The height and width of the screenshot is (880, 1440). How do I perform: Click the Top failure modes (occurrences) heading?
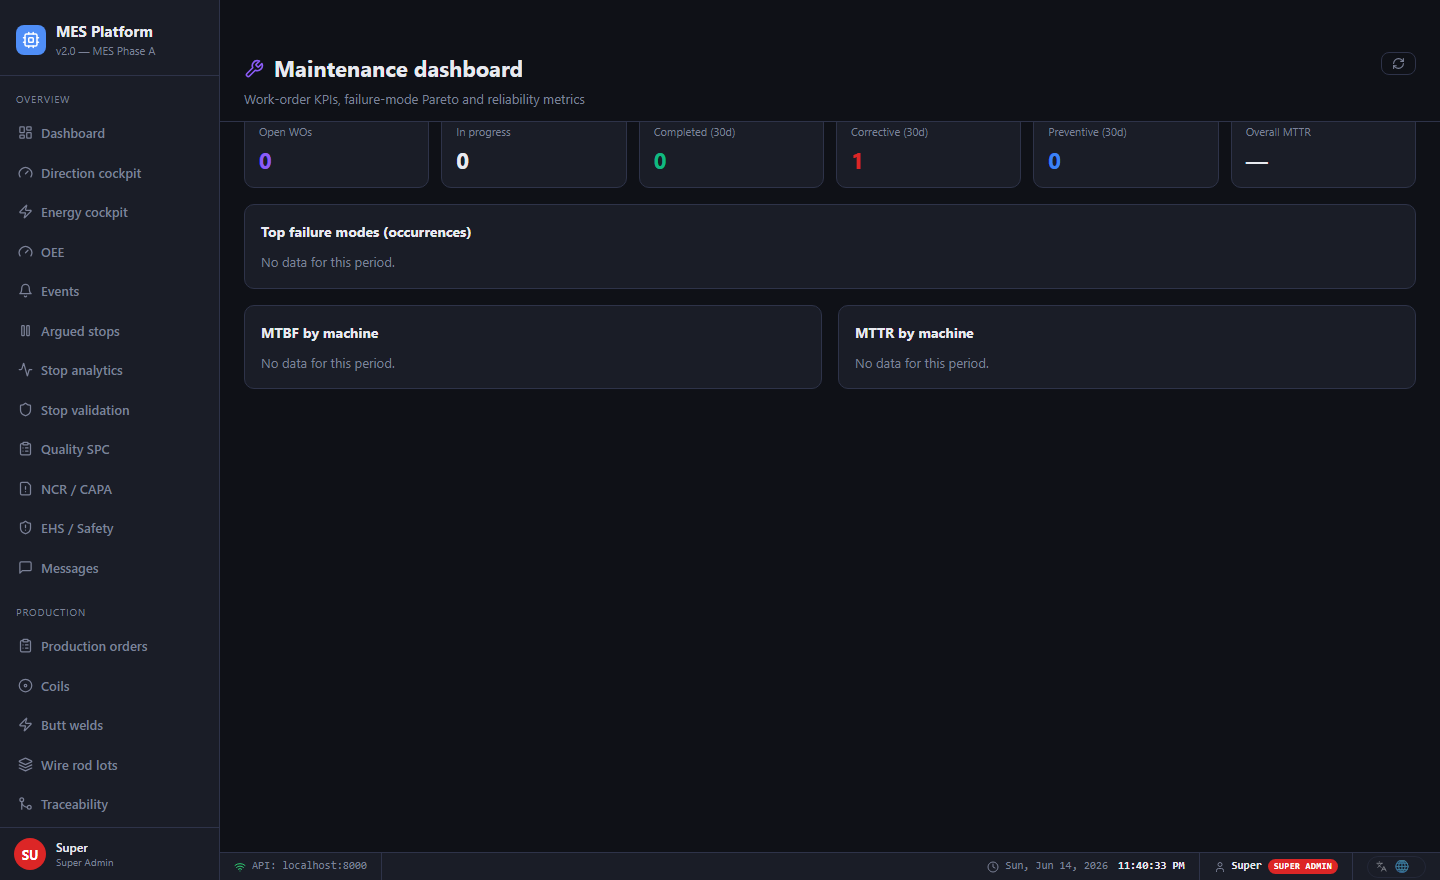[366, 232]
